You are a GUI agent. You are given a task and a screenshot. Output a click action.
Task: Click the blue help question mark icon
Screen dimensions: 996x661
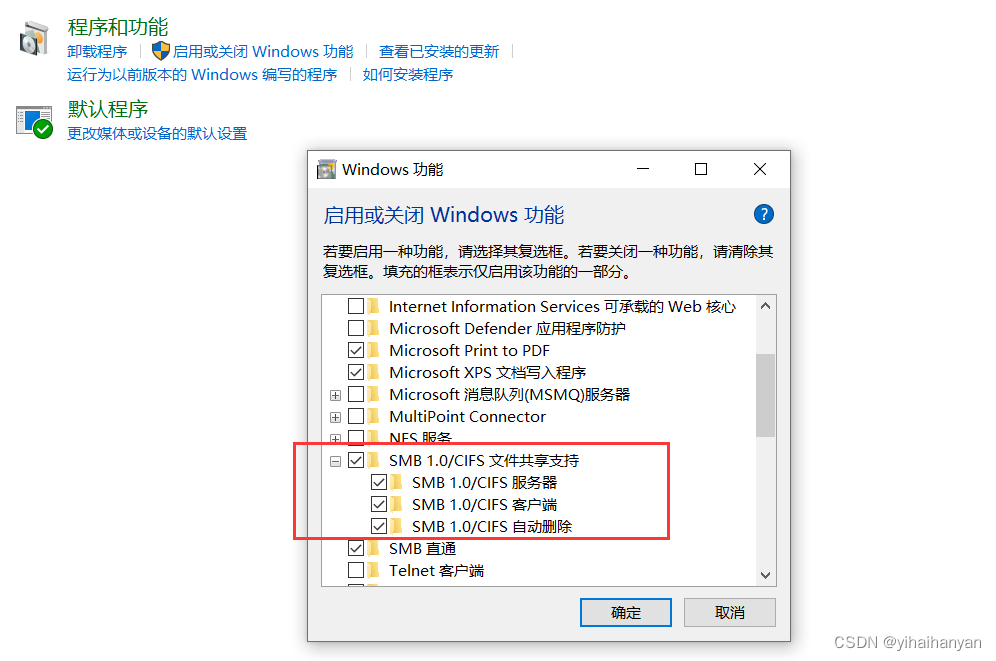click(764, 214)
